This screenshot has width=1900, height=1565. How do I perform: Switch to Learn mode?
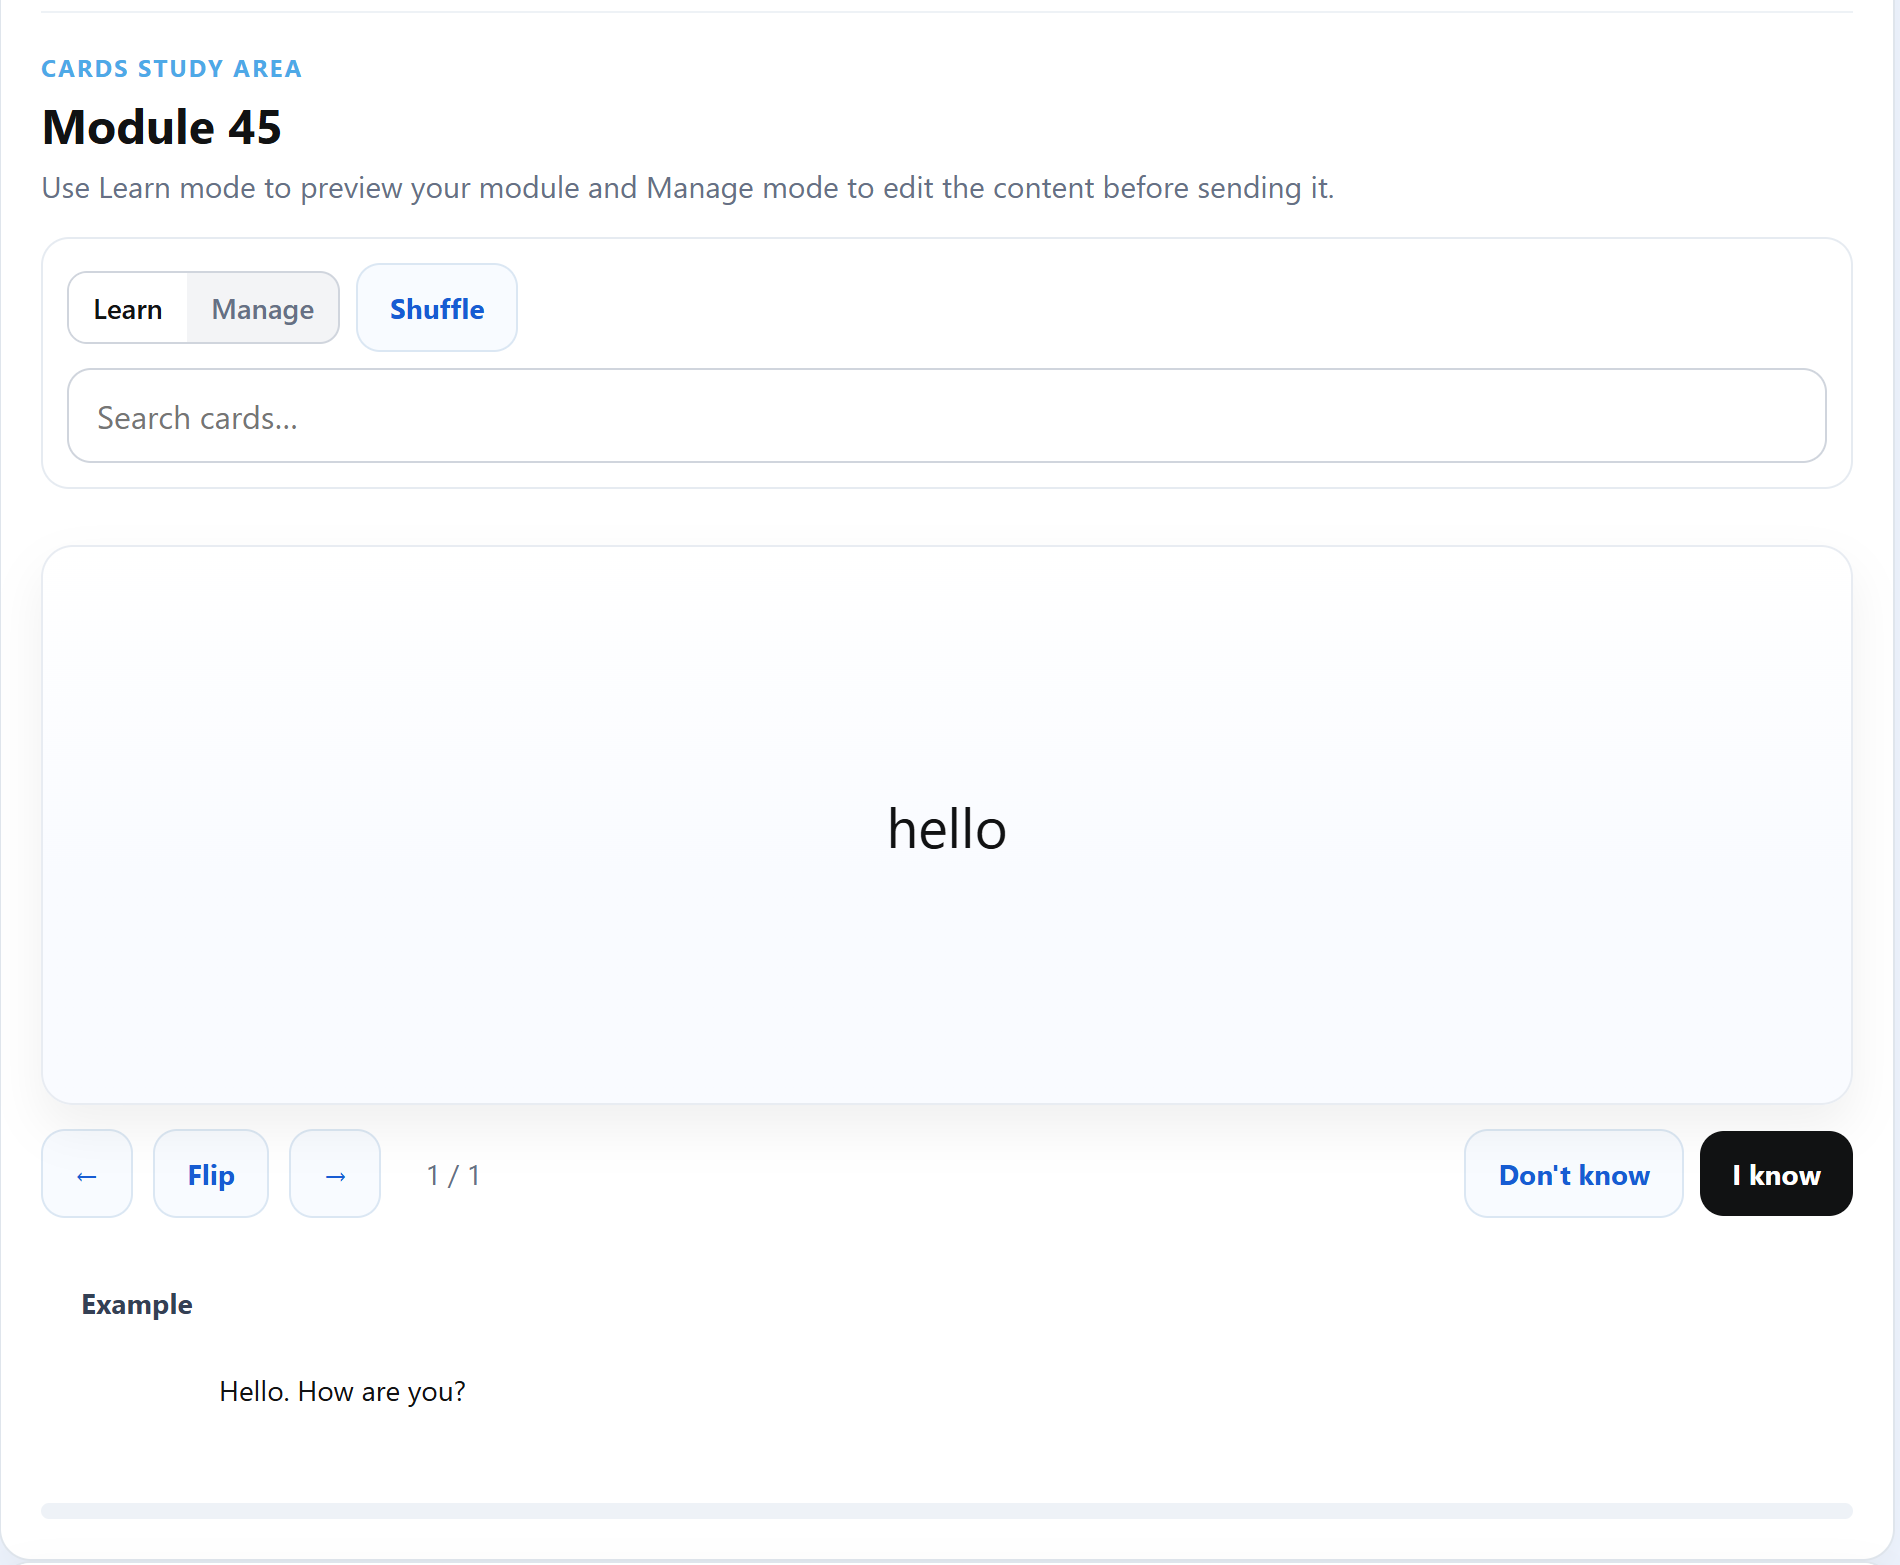tap(128, 308)
